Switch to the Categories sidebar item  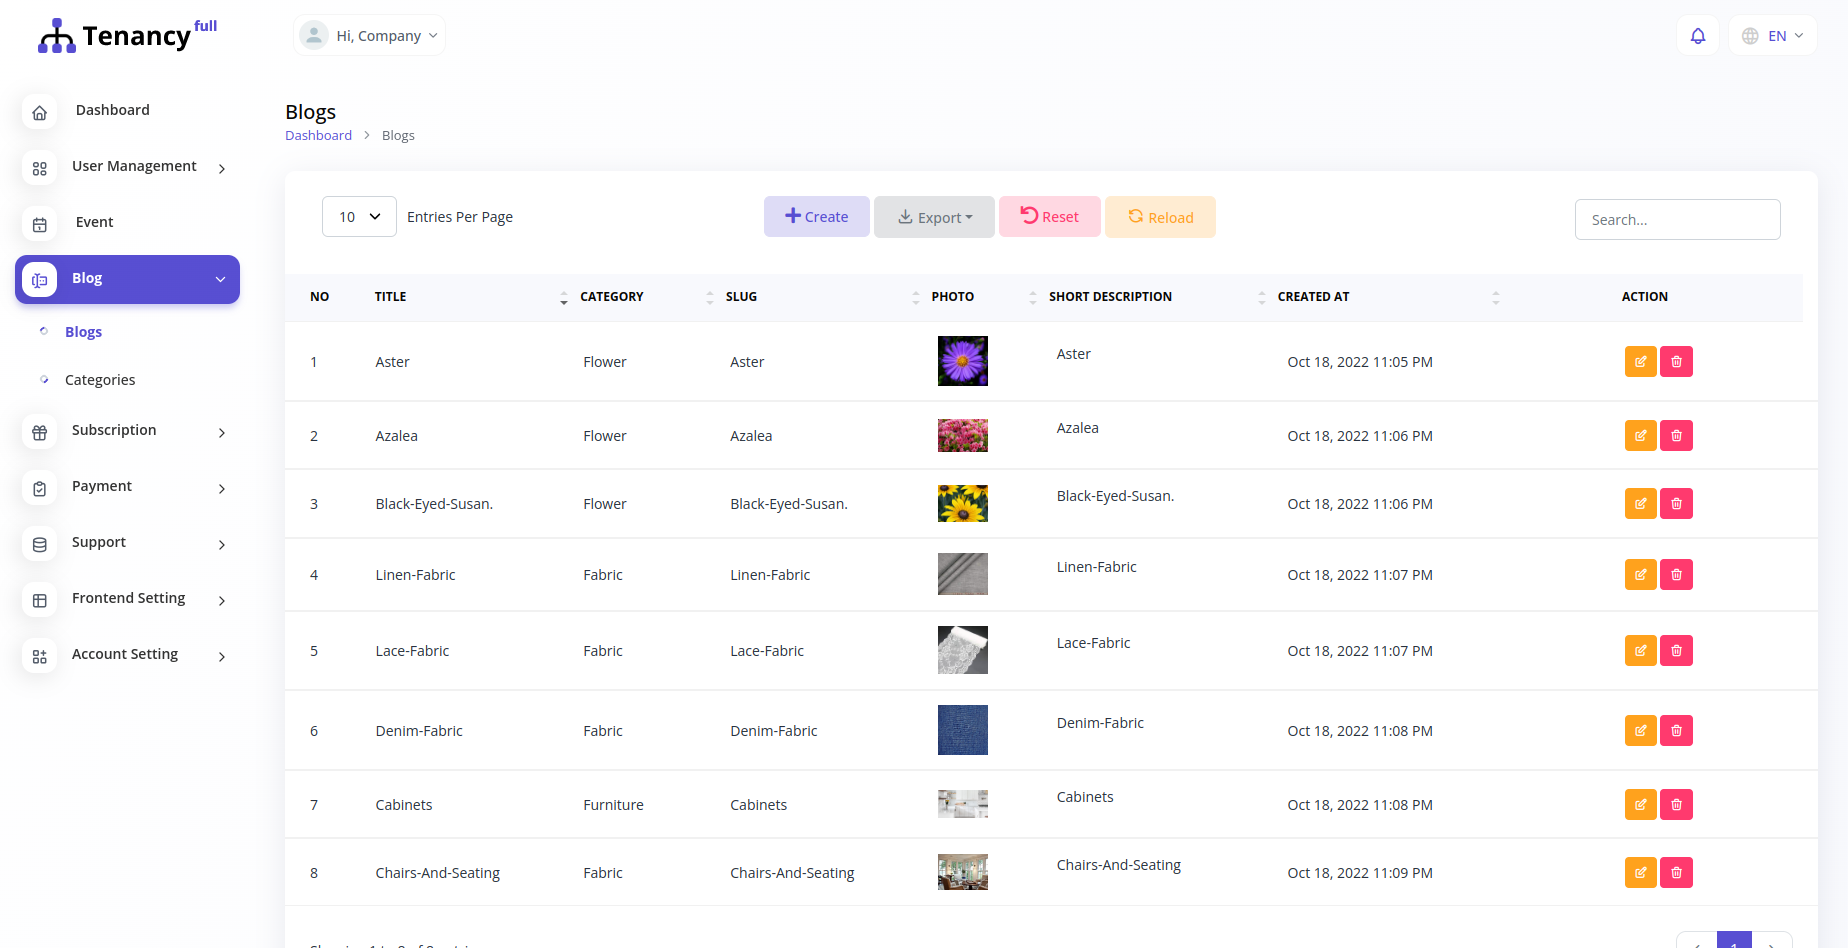point(100,380)
